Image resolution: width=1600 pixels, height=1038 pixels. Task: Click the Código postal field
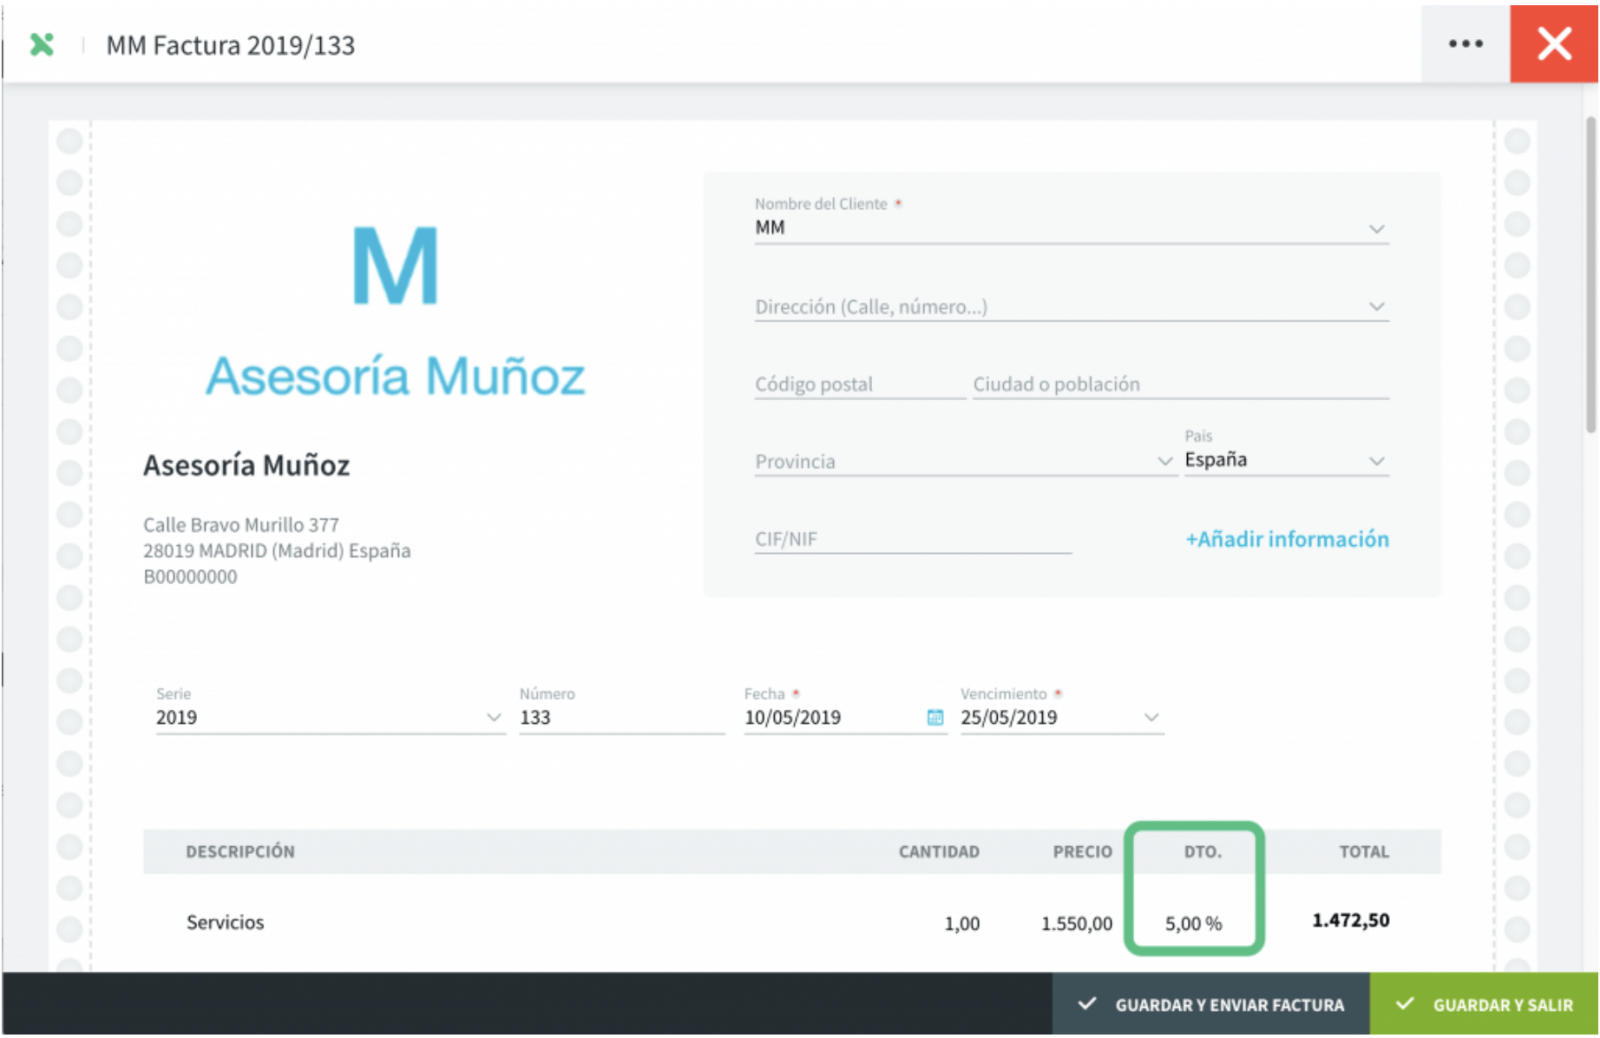(859, 384)
